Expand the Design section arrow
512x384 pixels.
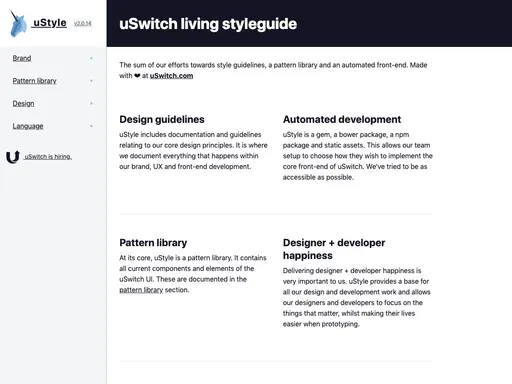91,104
